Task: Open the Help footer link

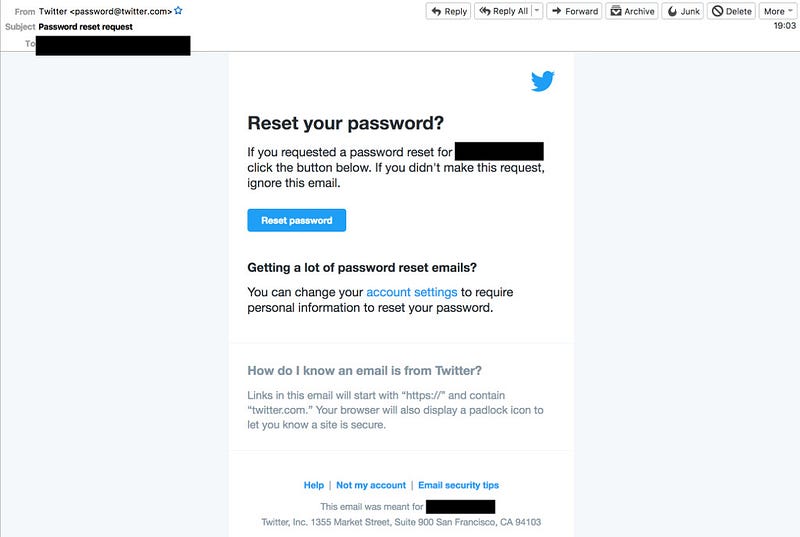Action: 314,485
